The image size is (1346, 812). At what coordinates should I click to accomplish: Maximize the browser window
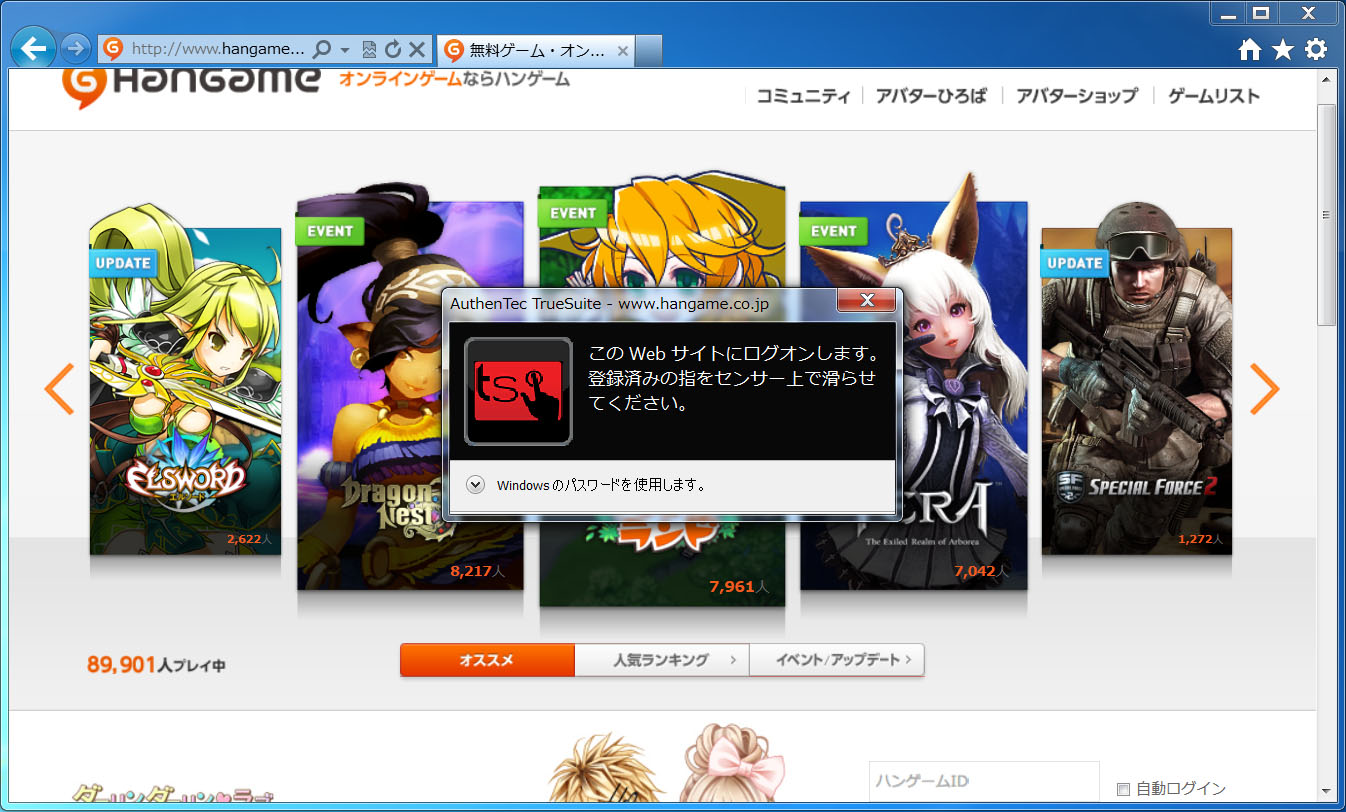tap(1262, 12)
